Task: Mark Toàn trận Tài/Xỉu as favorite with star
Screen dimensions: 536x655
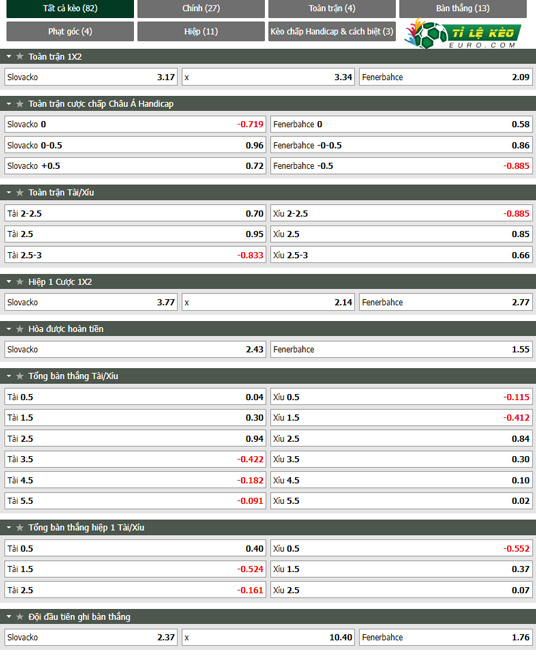Action: coord(20,193)
